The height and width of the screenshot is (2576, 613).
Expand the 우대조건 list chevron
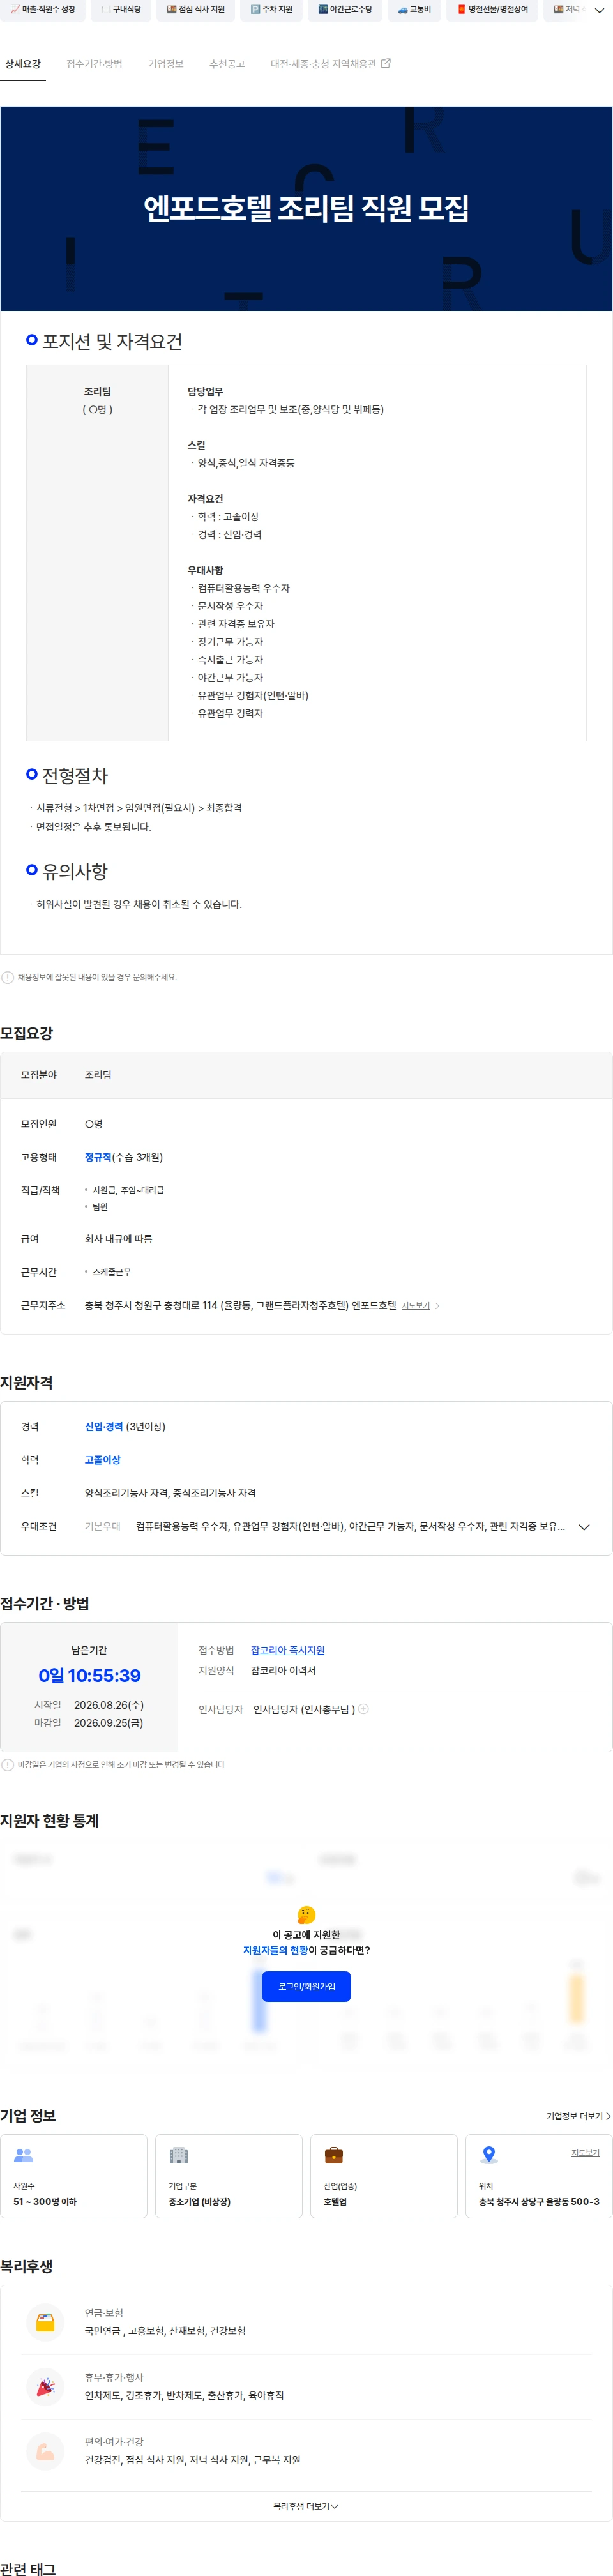584,1527
